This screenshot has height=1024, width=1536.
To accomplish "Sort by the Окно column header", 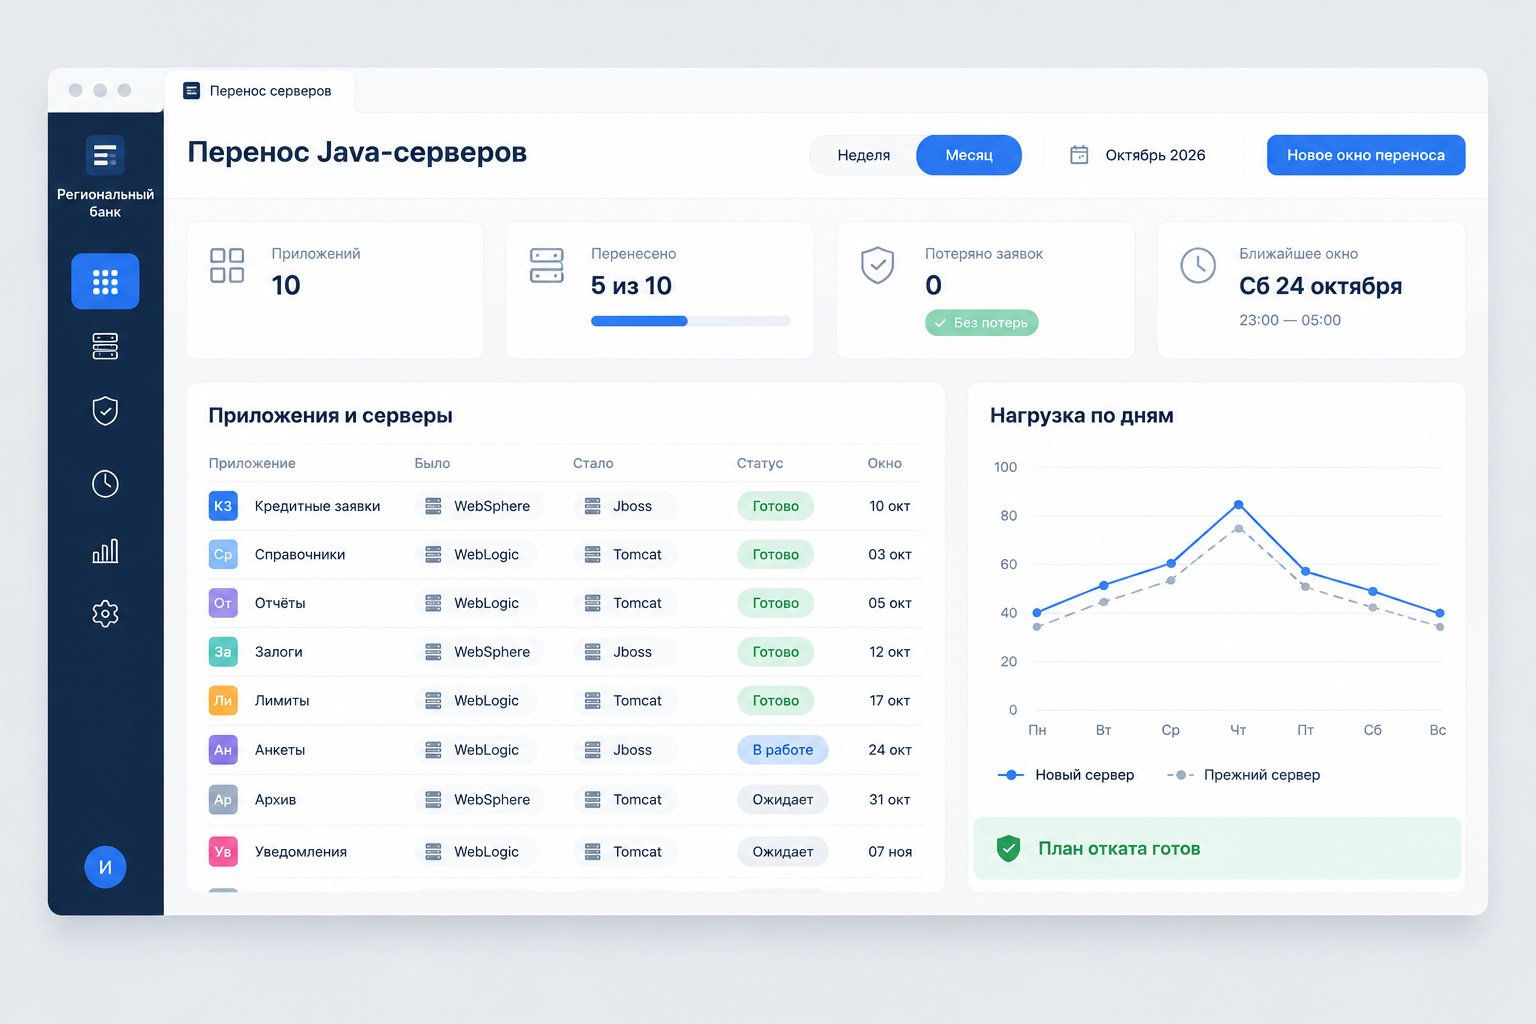I will [885, 463].
